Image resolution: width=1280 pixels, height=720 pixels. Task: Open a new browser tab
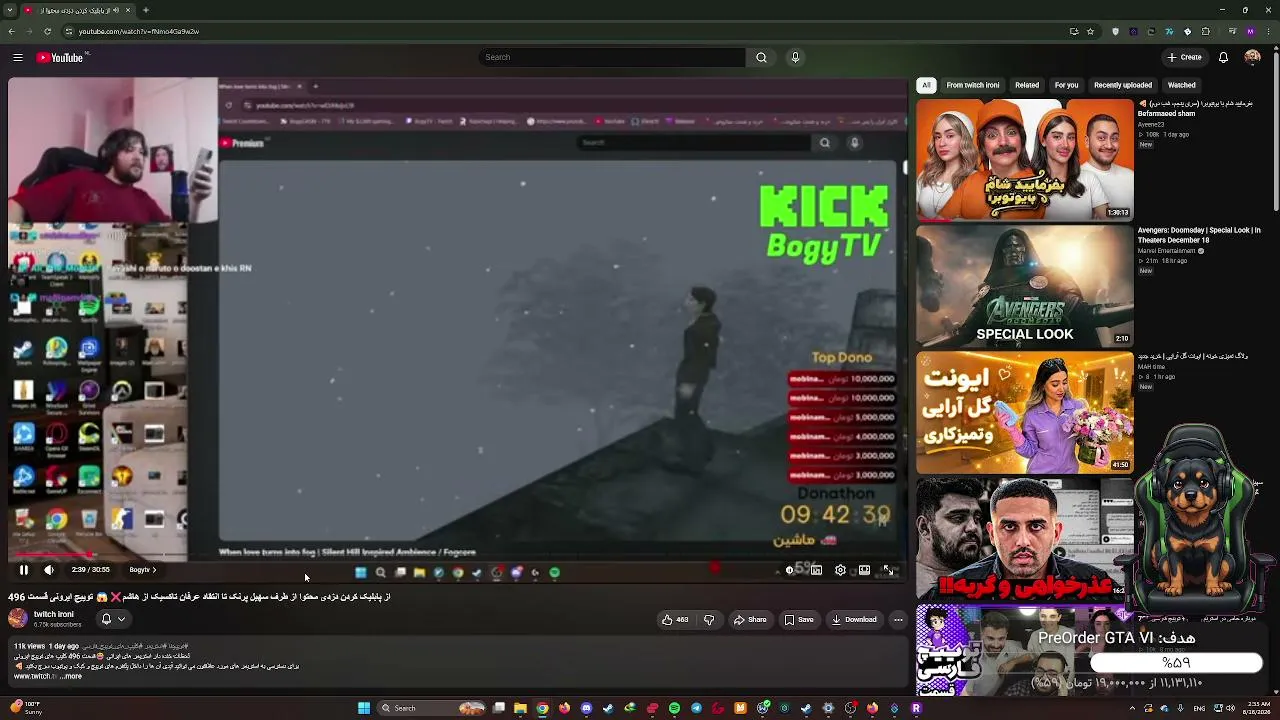[146, 10]
